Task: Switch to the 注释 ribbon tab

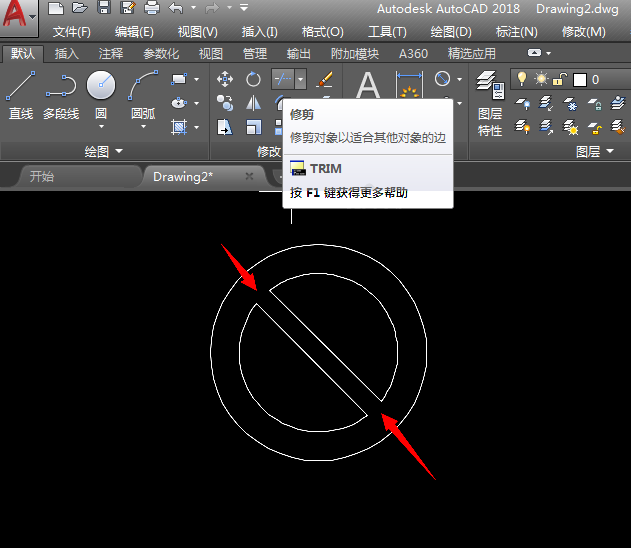Action: pos(111,54)
